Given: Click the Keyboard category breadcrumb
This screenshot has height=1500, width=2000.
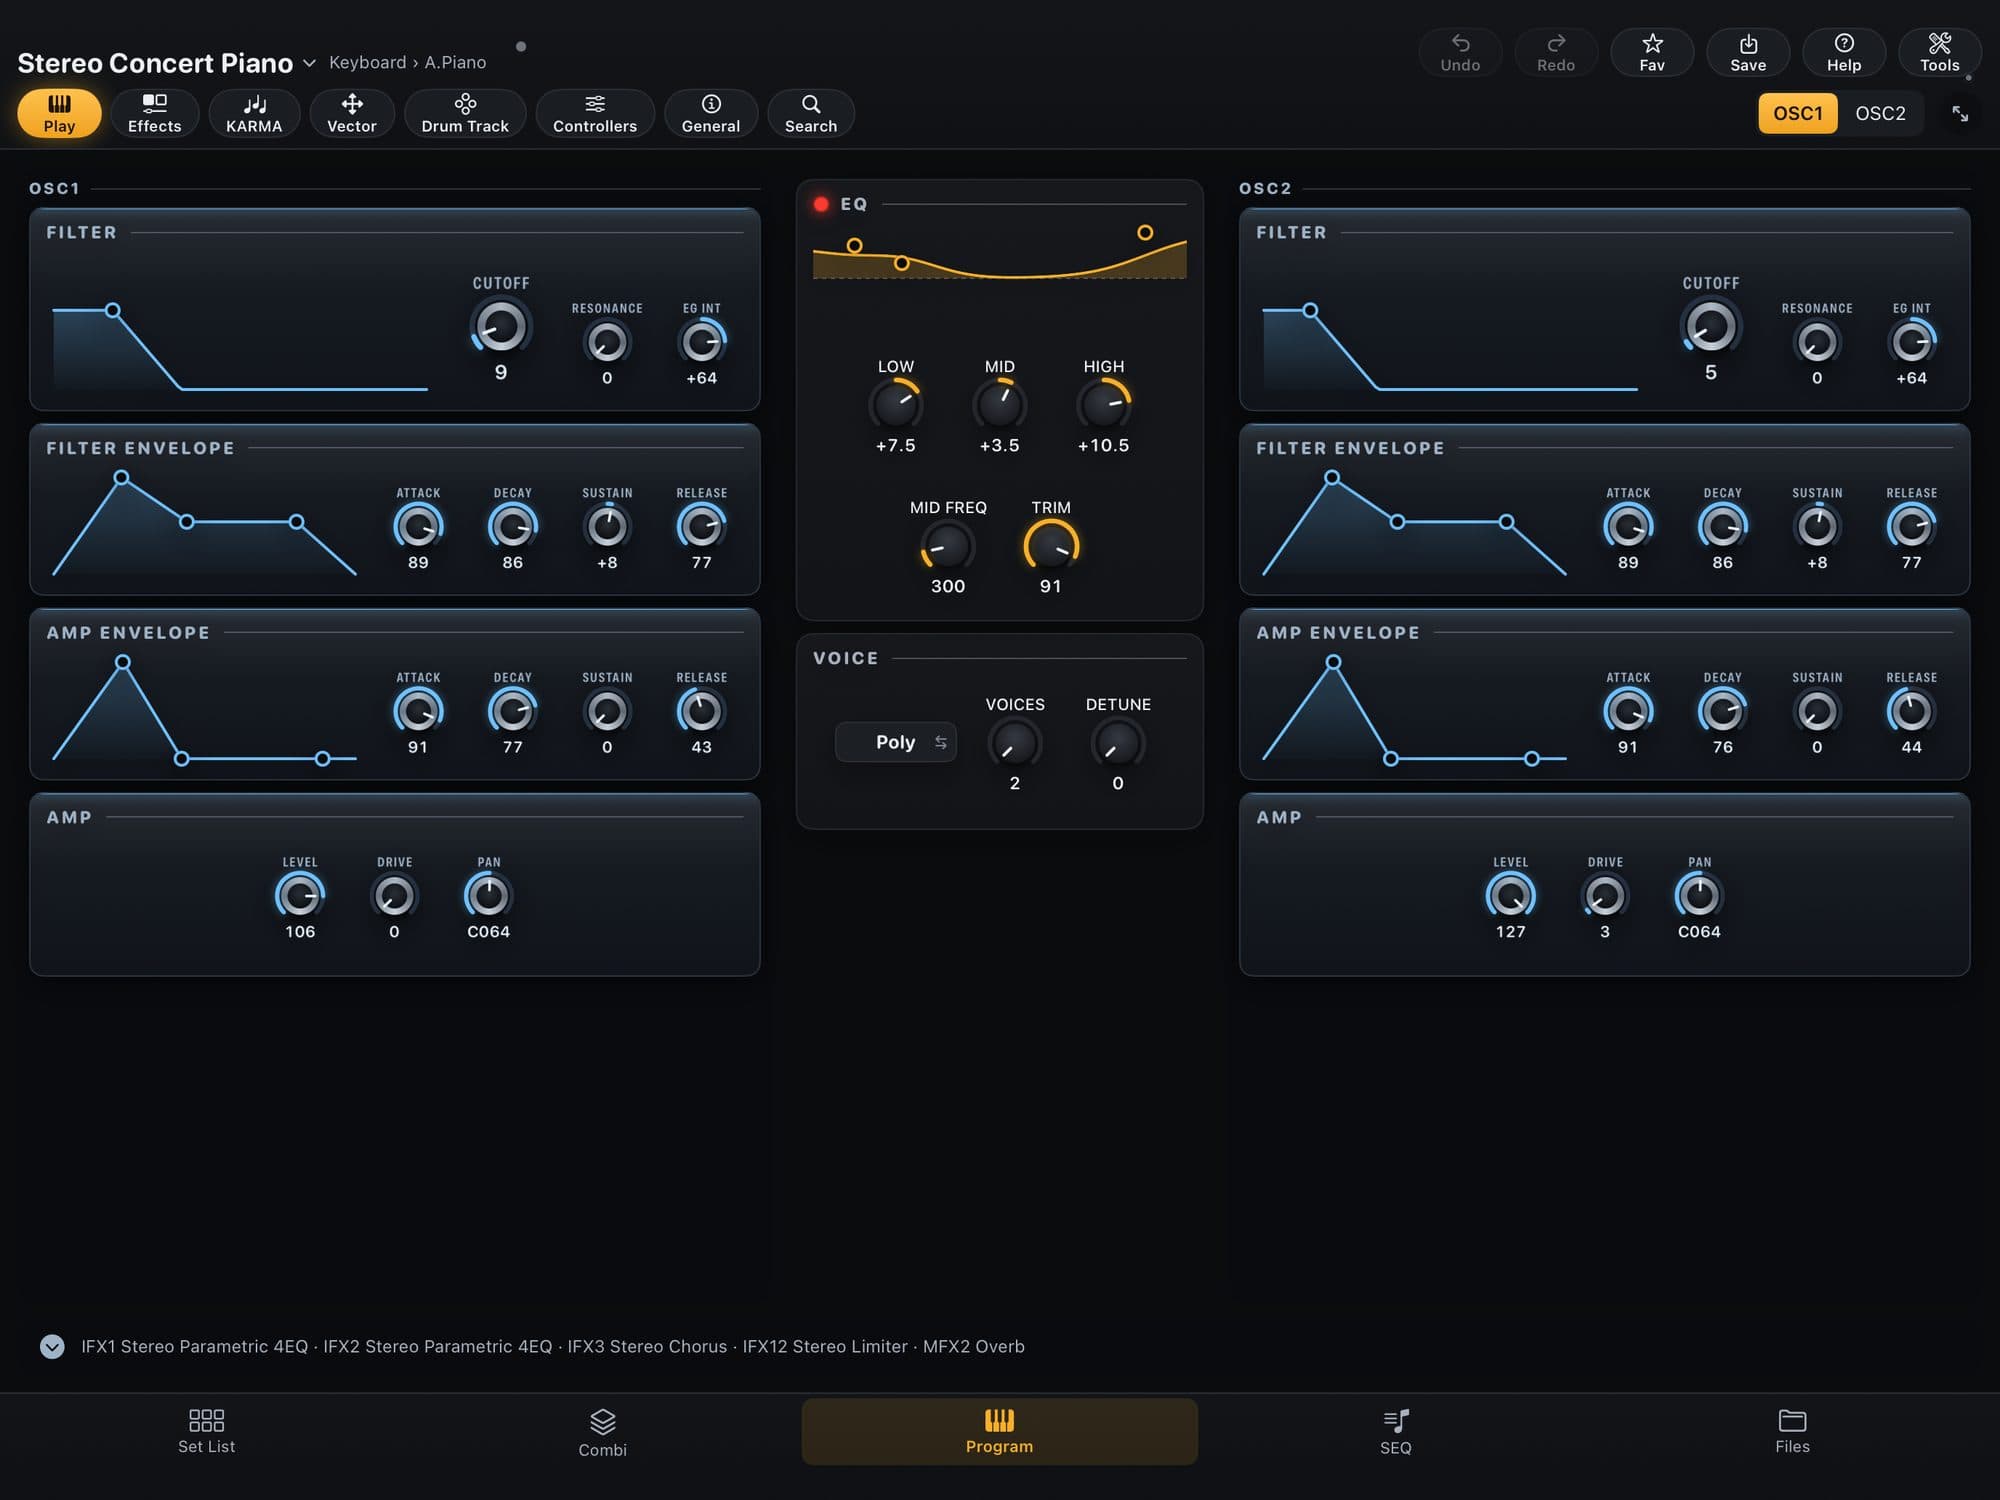Looking at the screenshot, I should (x=367, y=62).
